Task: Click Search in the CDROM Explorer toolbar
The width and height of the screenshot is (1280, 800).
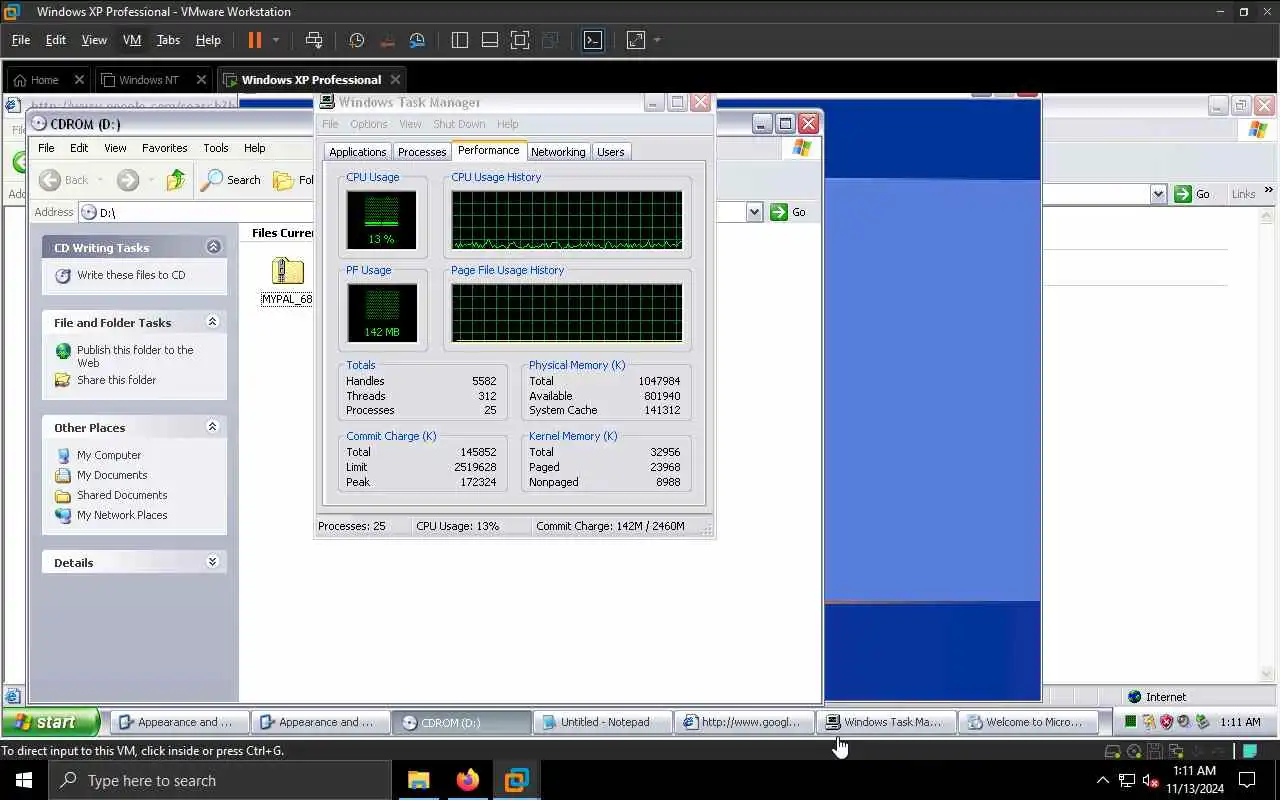Action: pyautogui.click(x=231, y=180)
